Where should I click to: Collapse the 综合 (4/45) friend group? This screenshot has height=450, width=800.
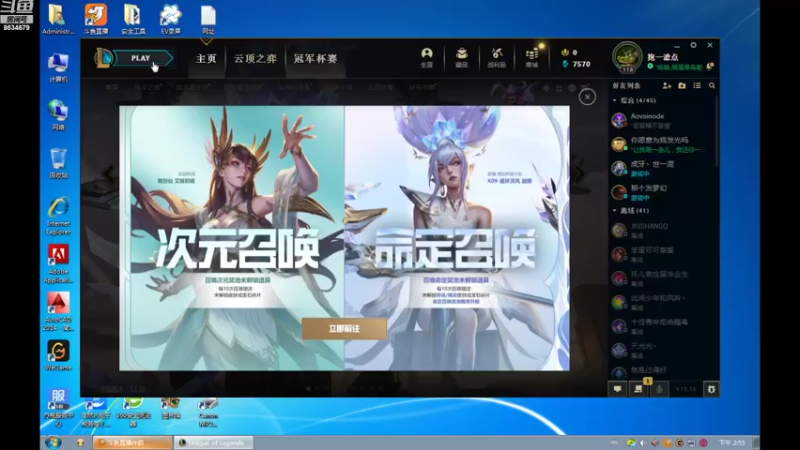pos(634,101)
